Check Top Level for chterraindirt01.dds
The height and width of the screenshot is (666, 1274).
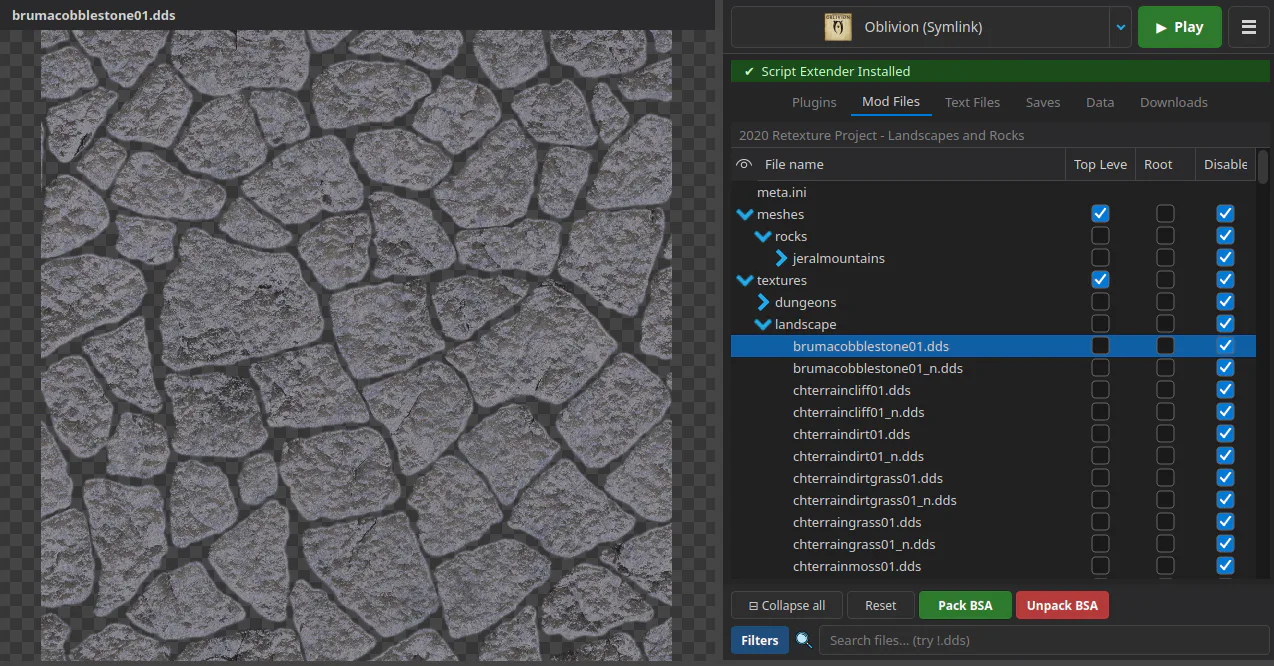pos(1100,434)
